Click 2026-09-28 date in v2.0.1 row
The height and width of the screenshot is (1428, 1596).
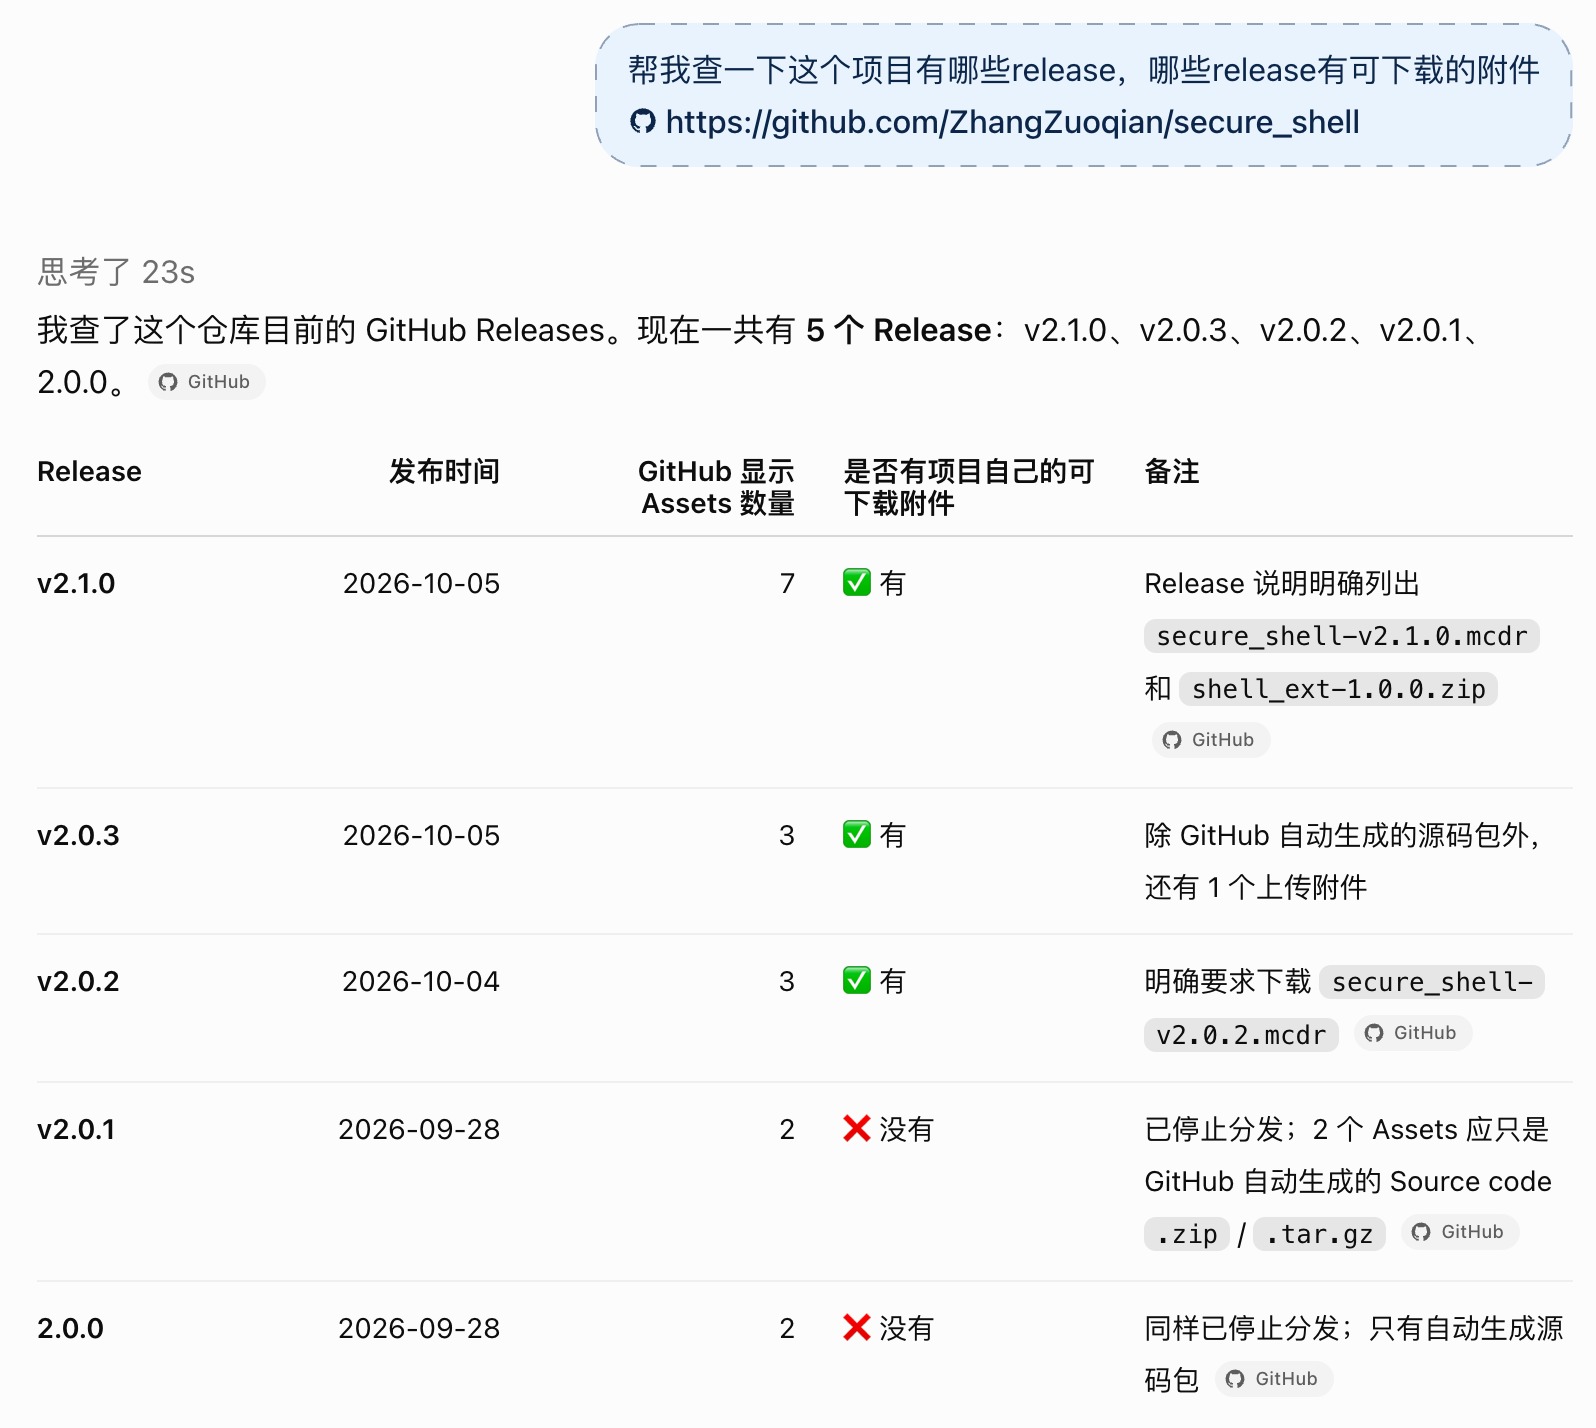pyautogui.click(x=419, y=1129)
